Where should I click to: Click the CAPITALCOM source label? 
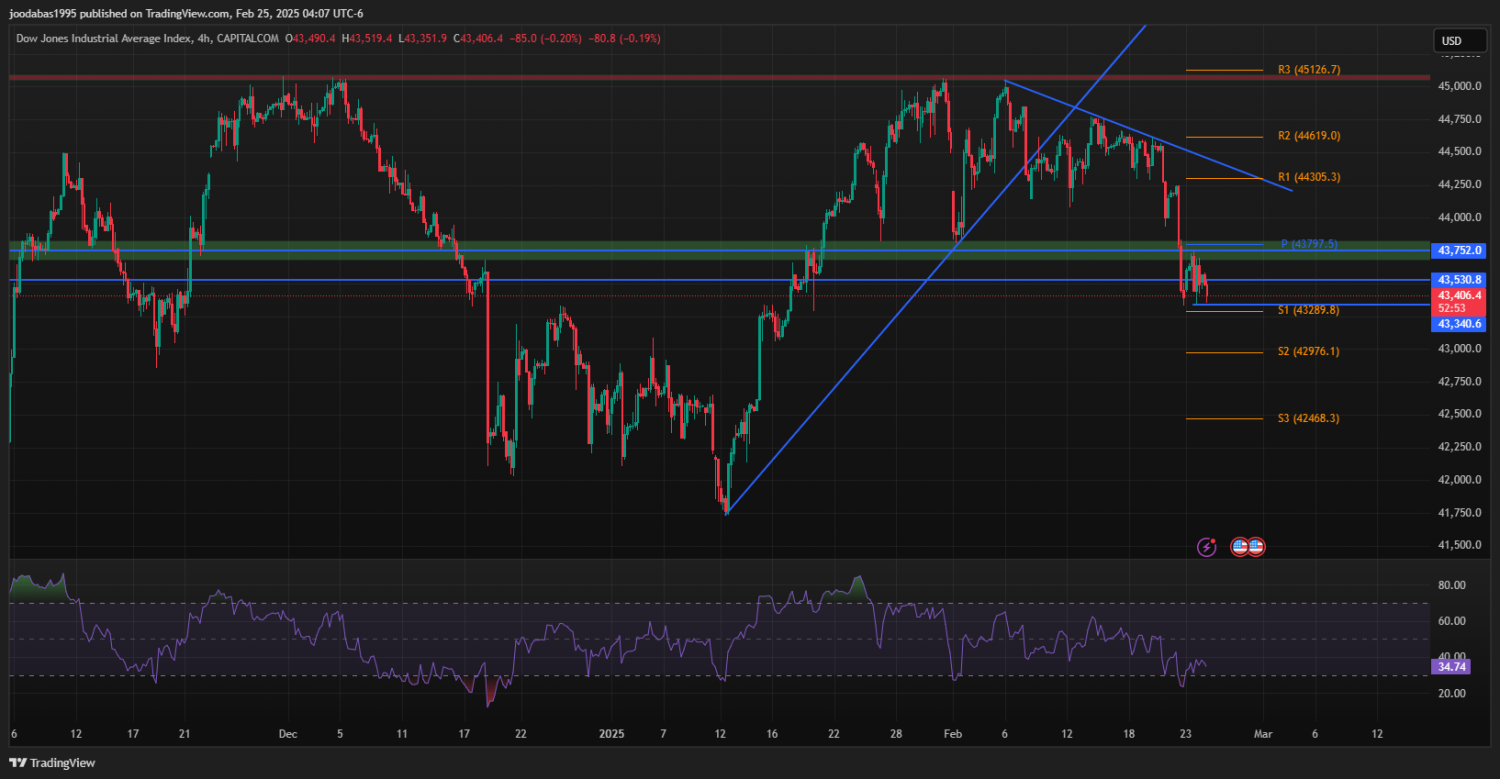(x=247, y=38)
